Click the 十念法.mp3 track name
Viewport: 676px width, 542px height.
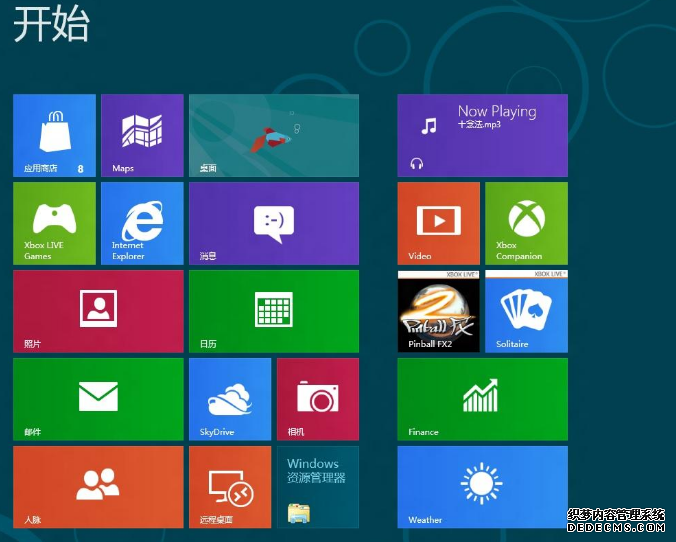[479, 124]
